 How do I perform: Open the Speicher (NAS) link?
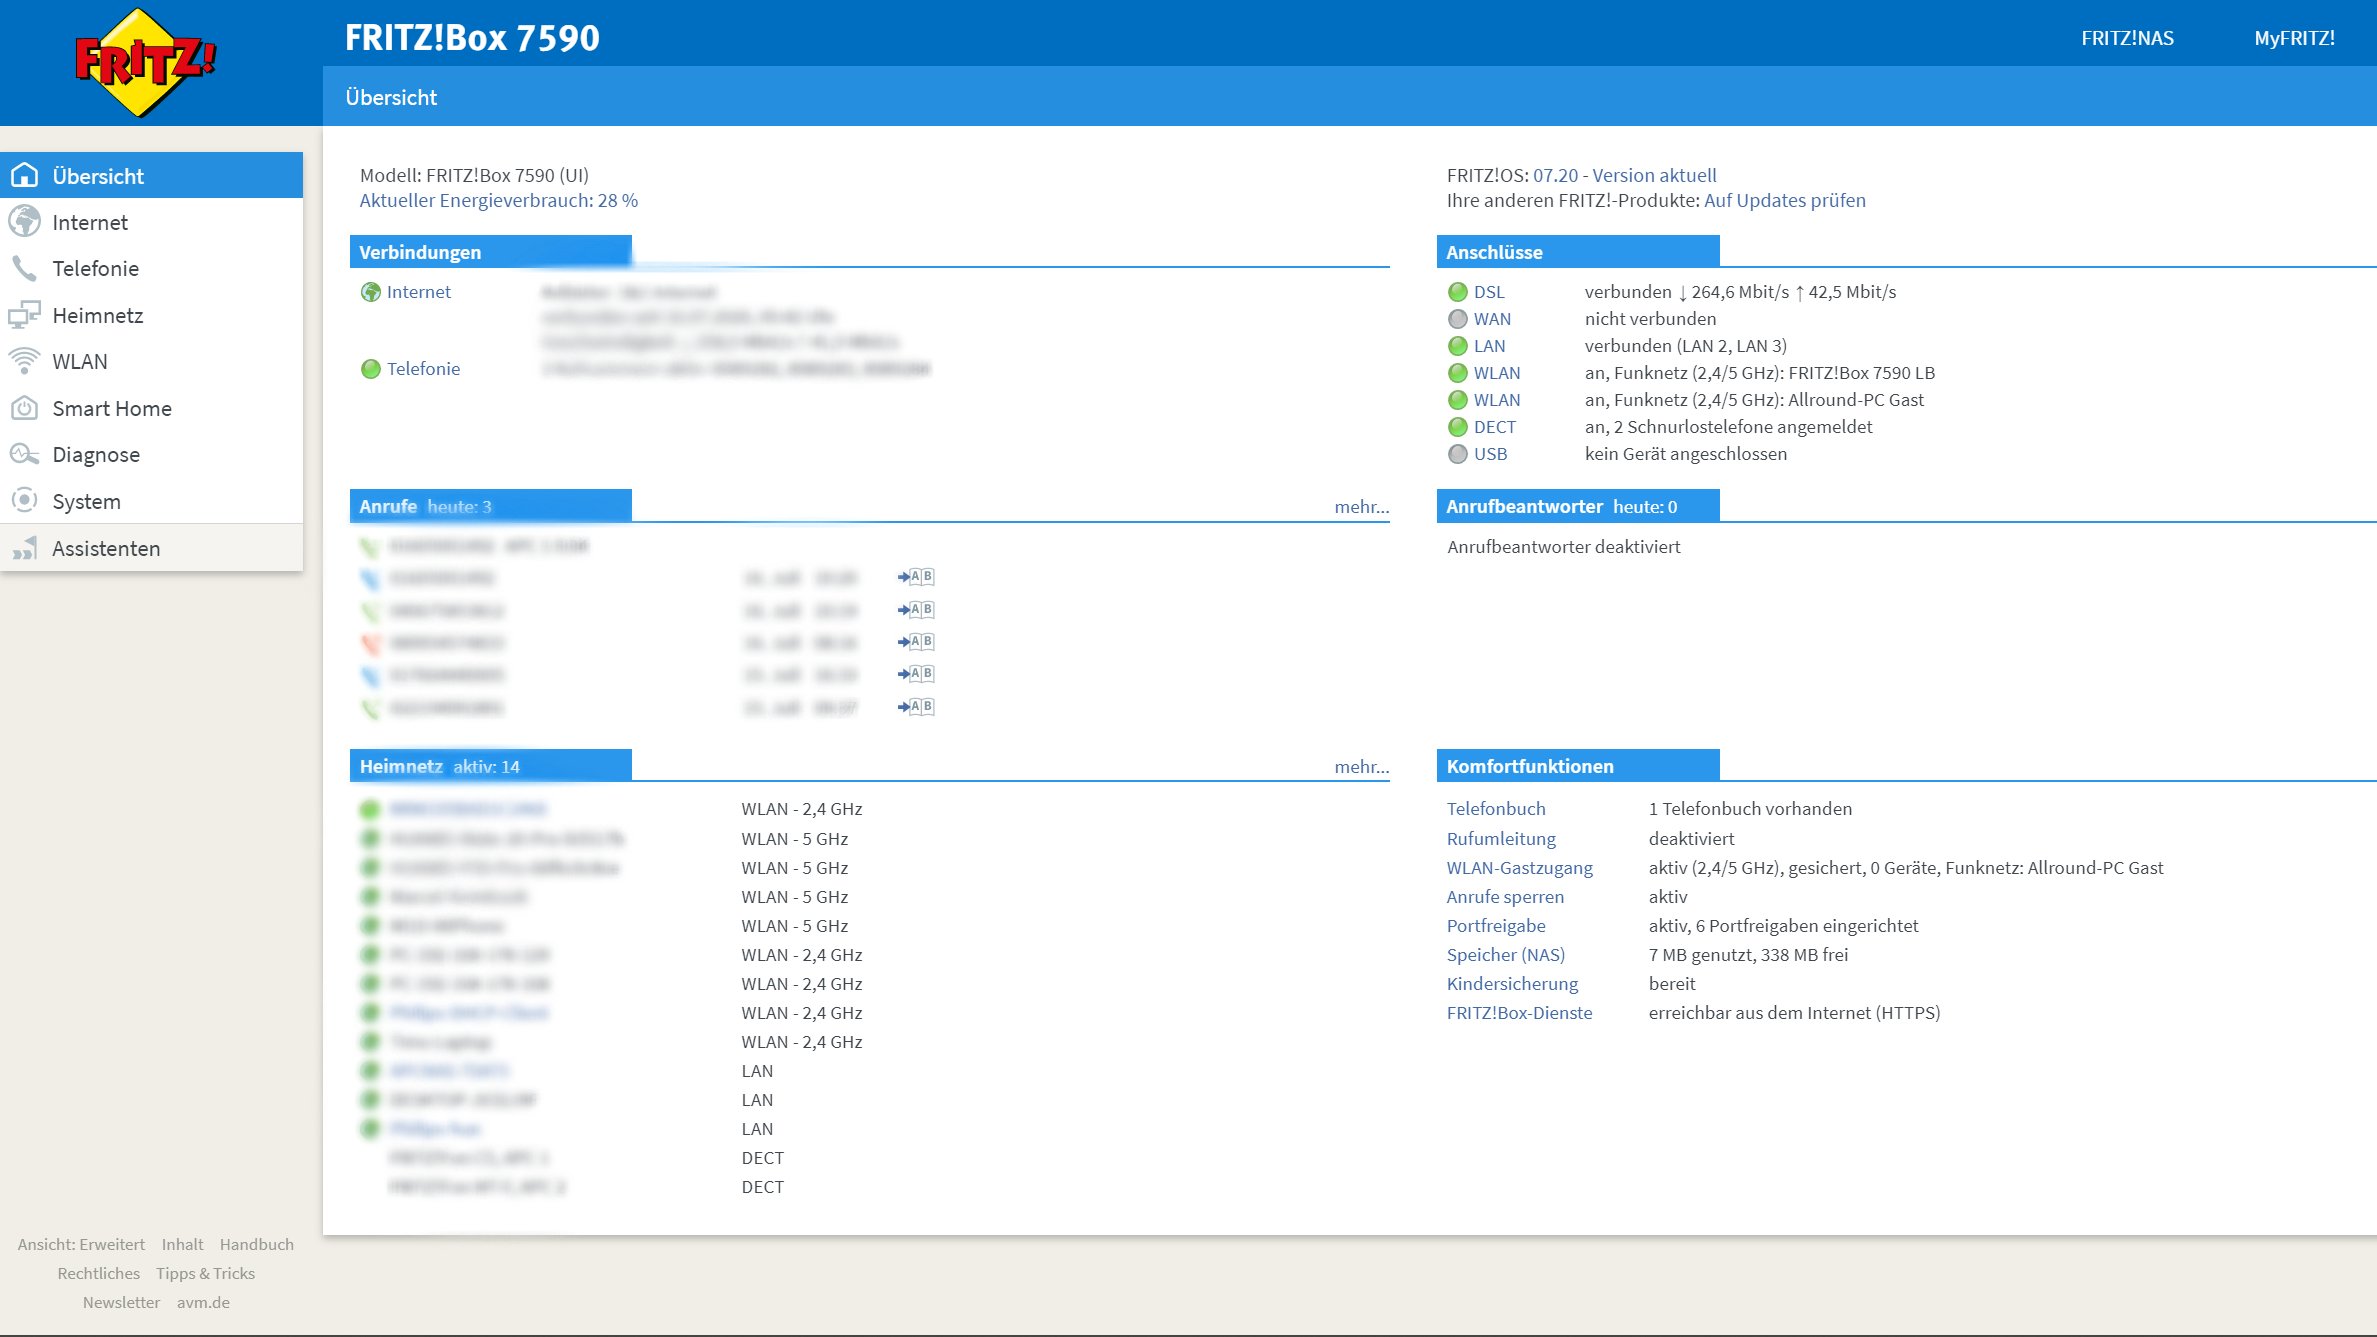[1506, 955]
